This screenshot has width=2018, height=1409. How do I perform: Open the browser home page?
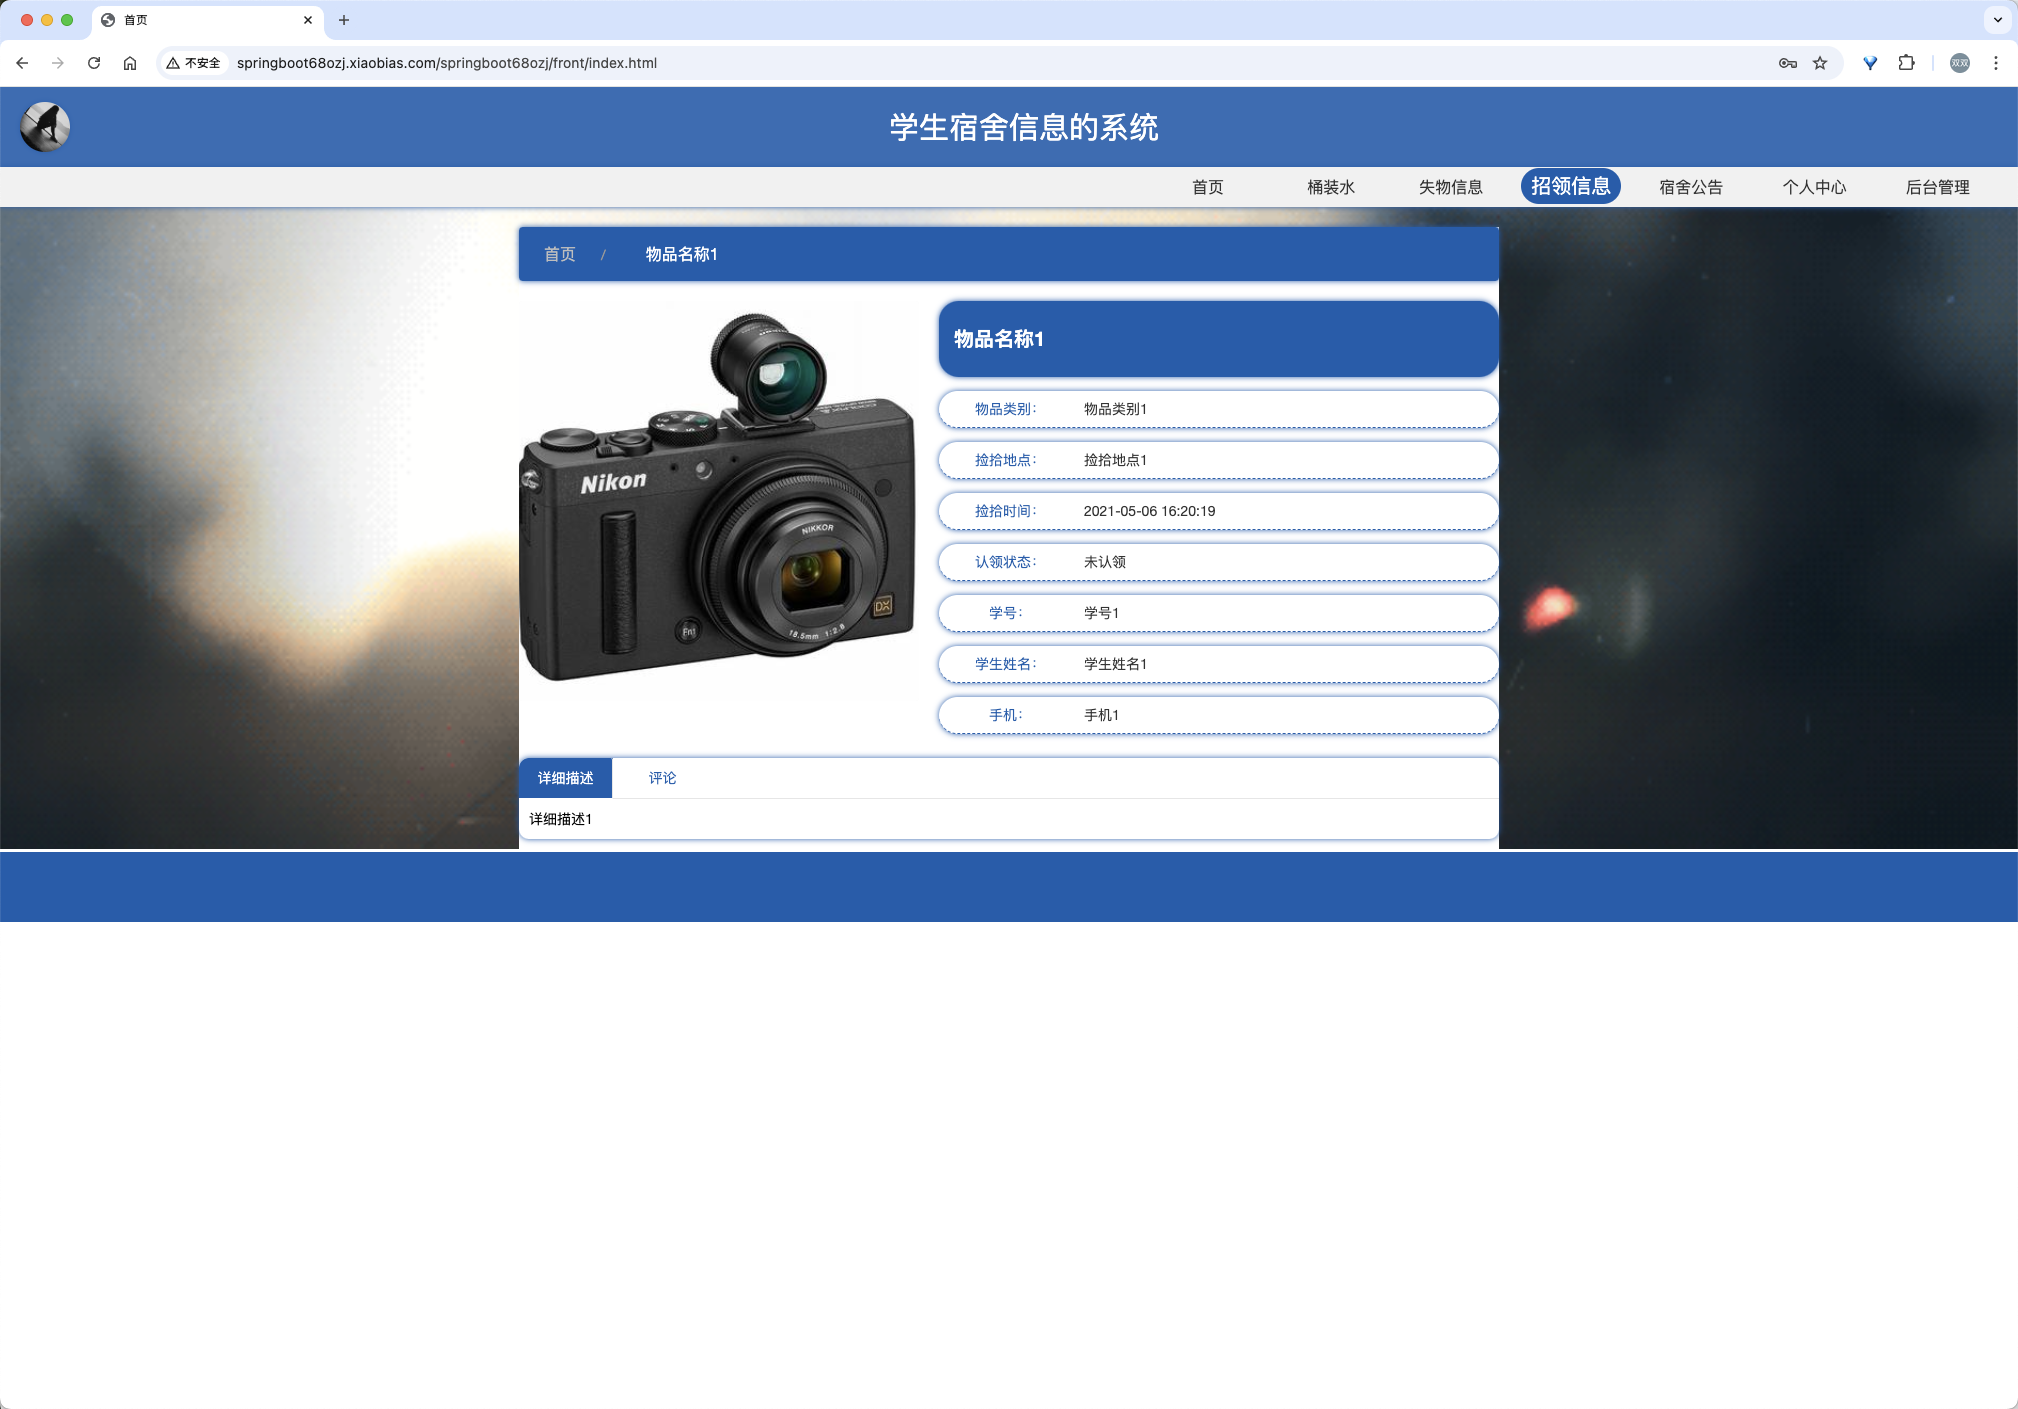(130, 63)
